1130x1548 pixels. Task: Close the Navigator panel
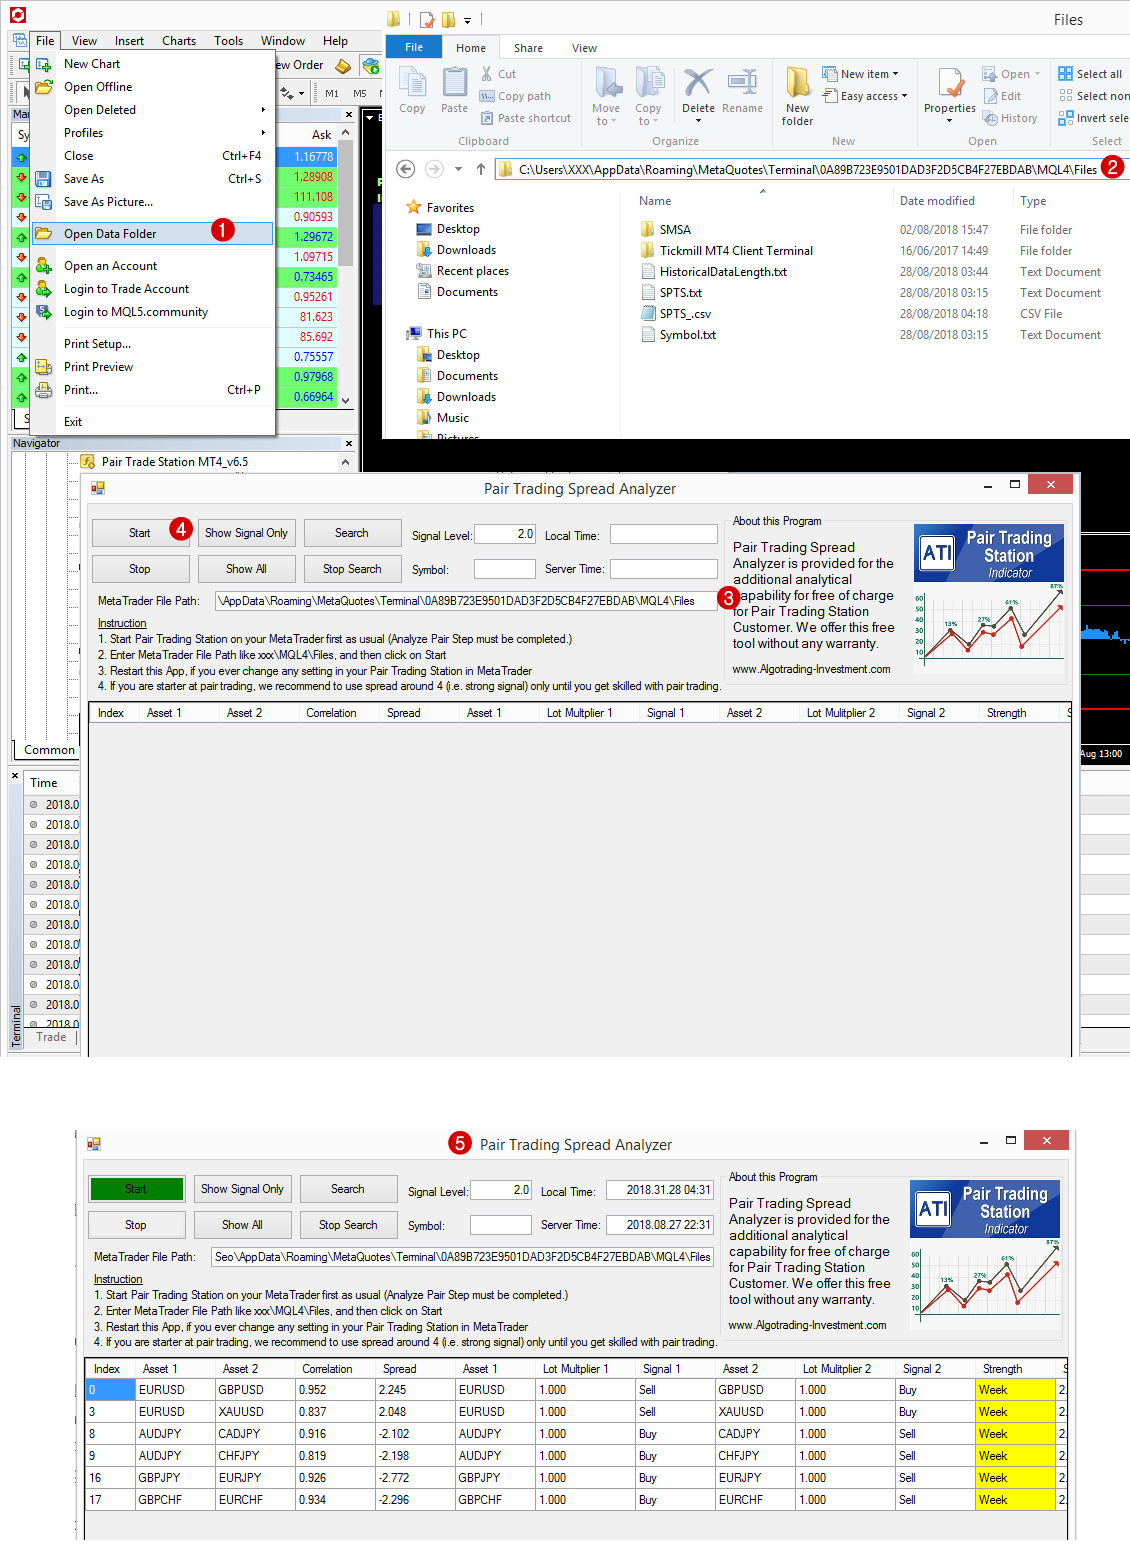[x=348, y=443]
